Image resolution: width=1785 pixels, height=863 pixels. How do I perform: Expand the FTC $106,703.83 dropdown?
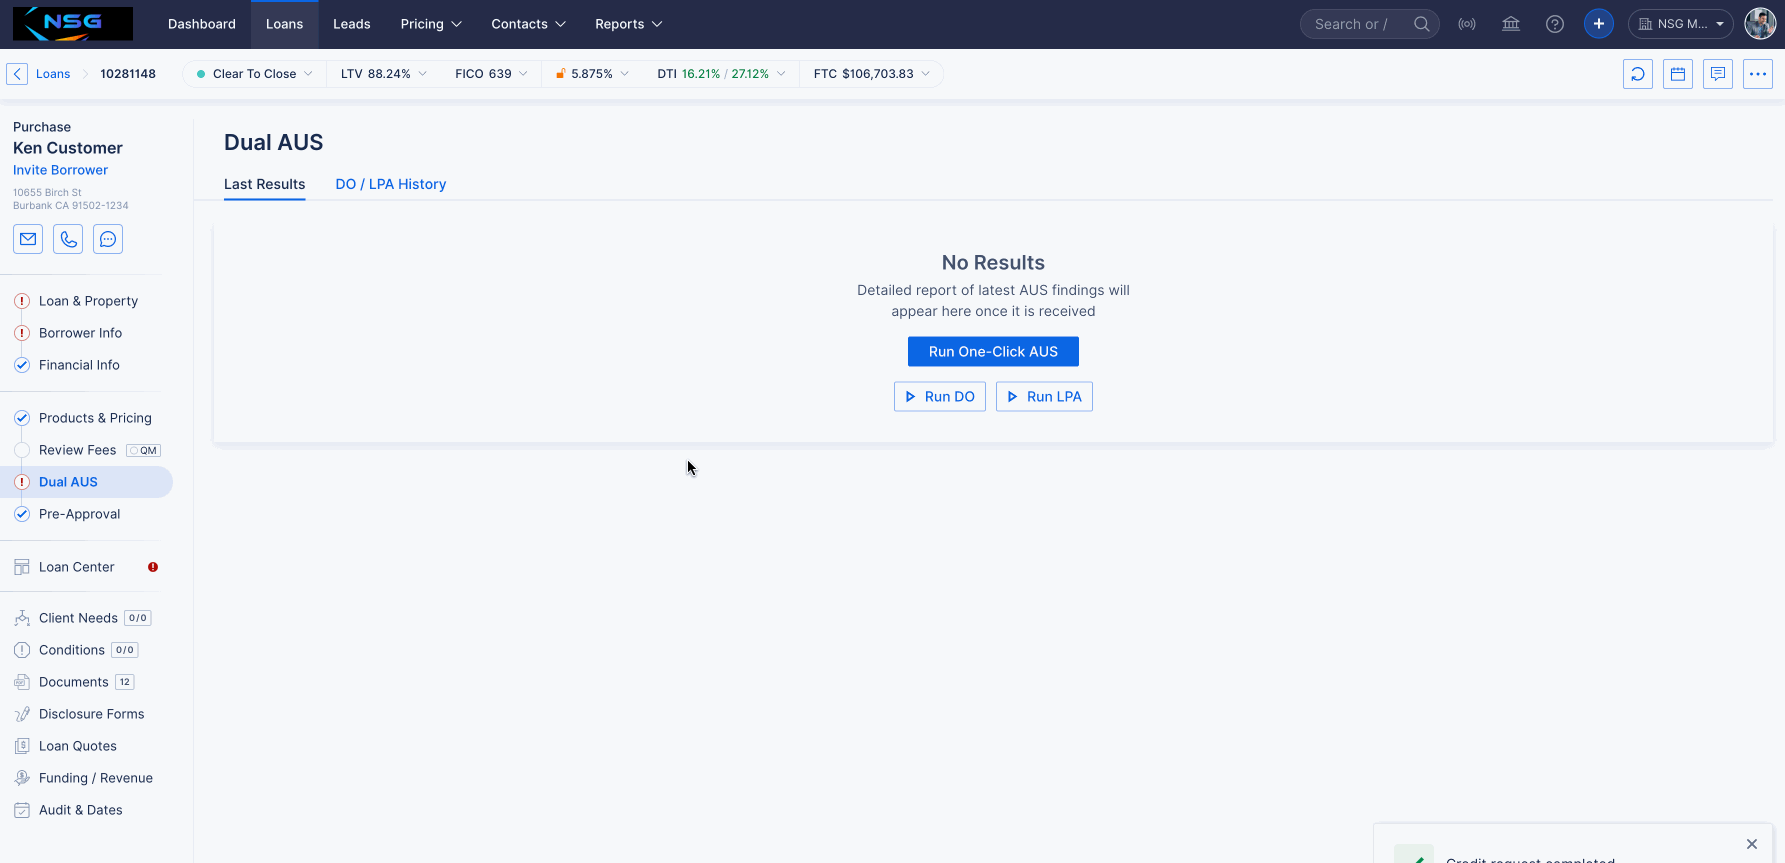872,74
